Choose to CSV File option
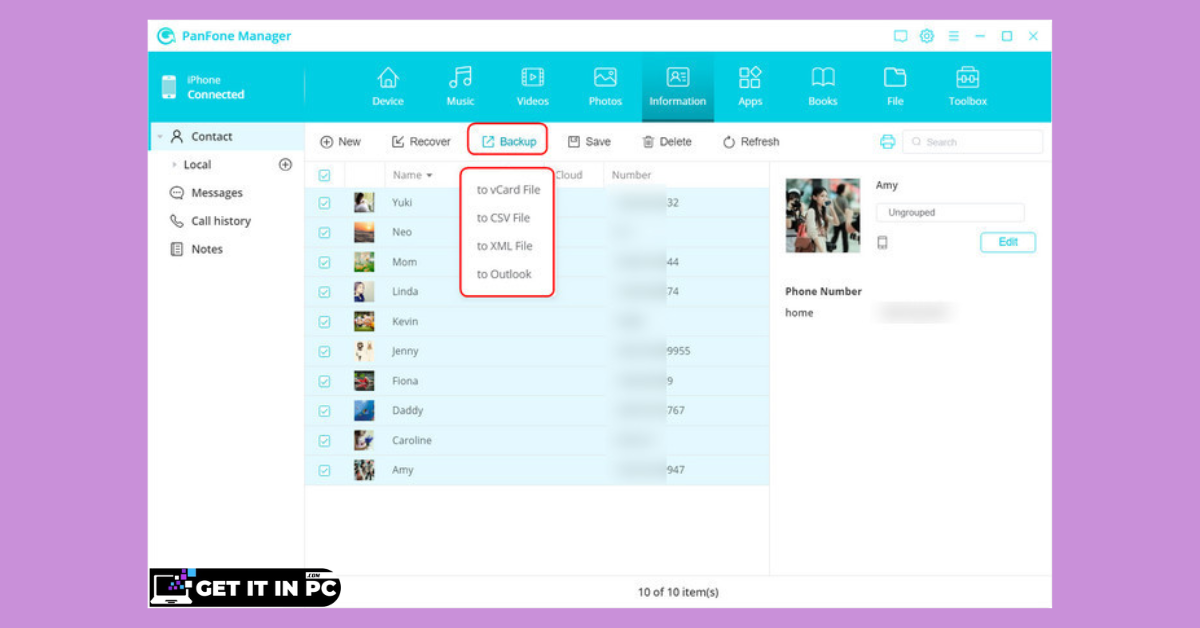1200x628 pixels. (503, 218)
